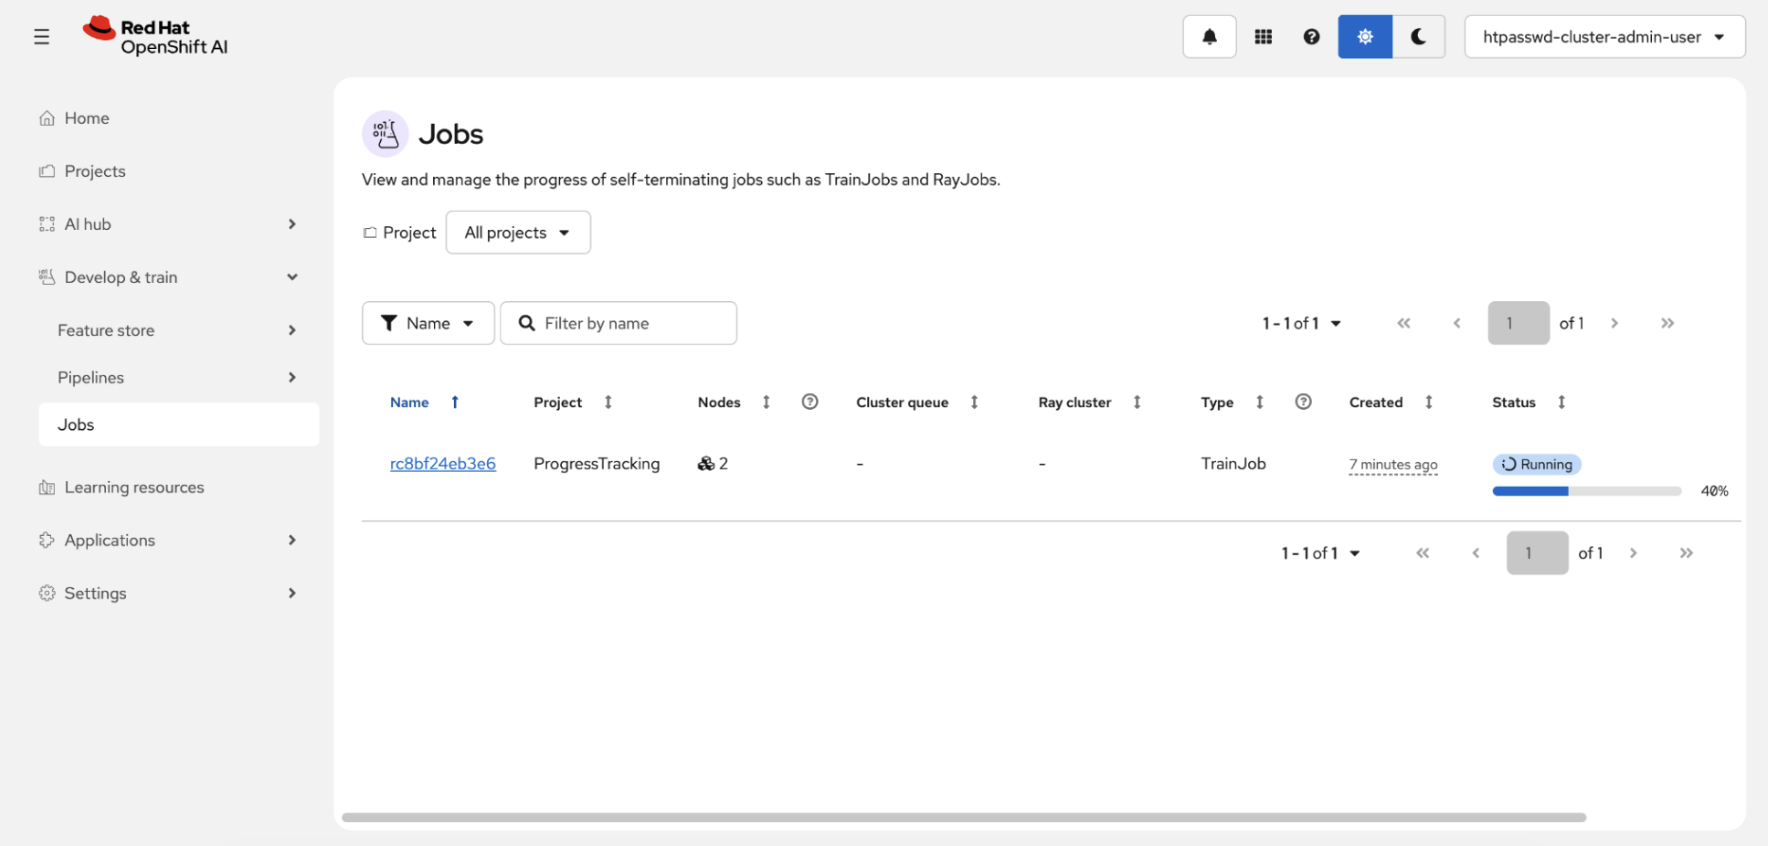Click the Red Hat OpenShift AI logo
Image resolution: width=1768 pixels, height=846 pixels.
pos(155,37)
